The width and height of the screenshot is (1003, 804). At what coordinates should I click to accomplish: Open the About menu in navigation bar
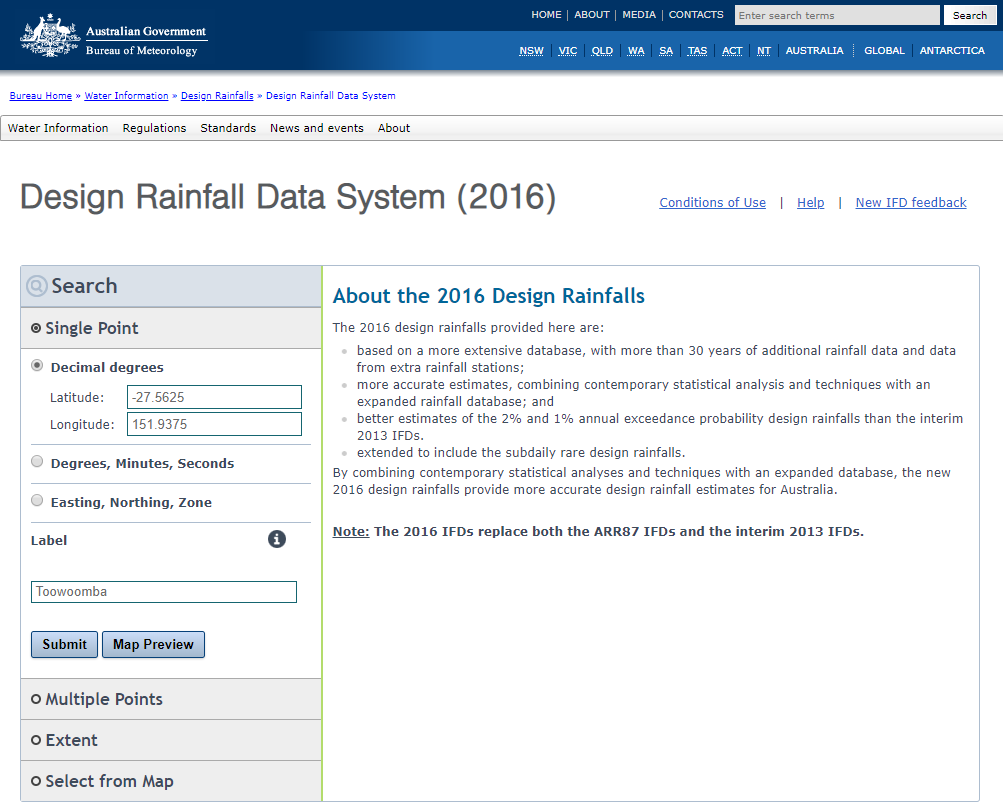pyautogui.click(x=394, y=128)
